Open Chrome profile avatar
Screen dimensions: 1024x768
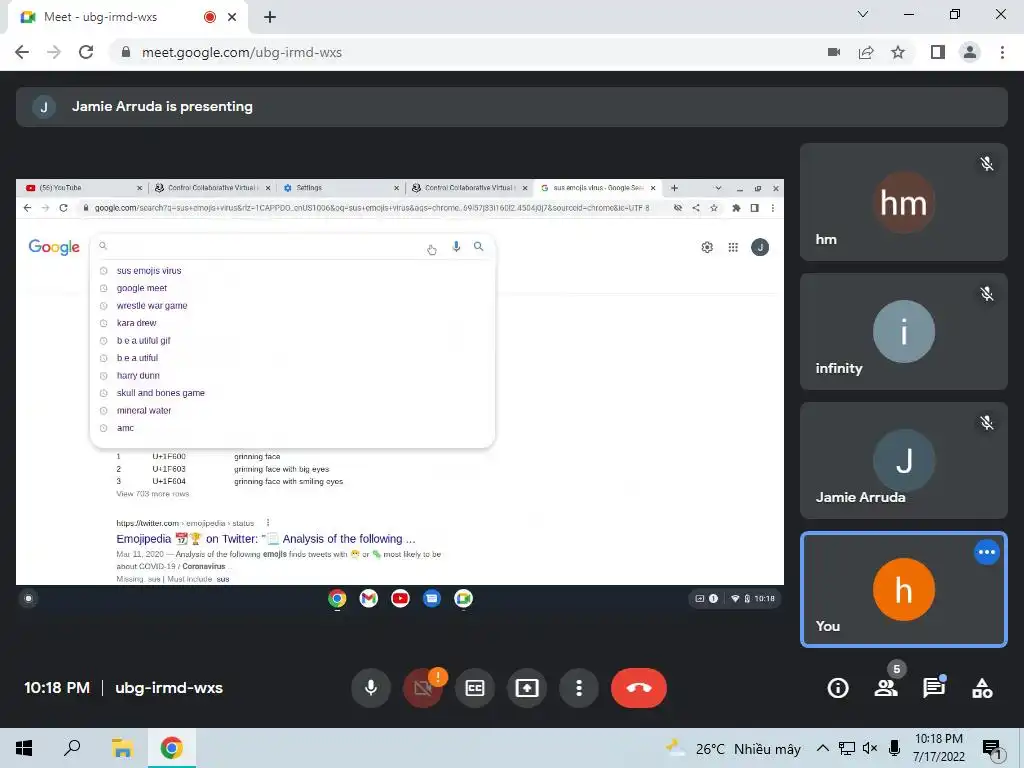coord(970,52)
